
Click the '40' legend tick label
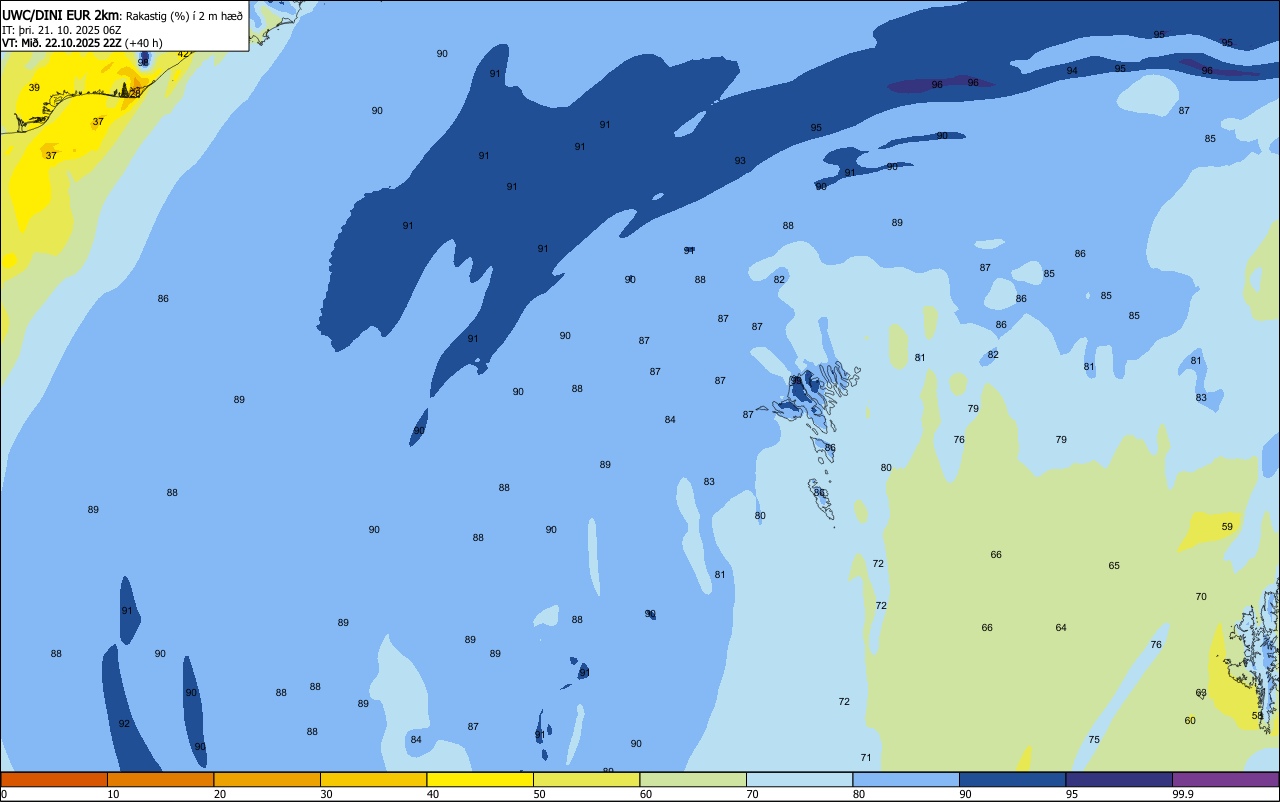coord(433,794)
